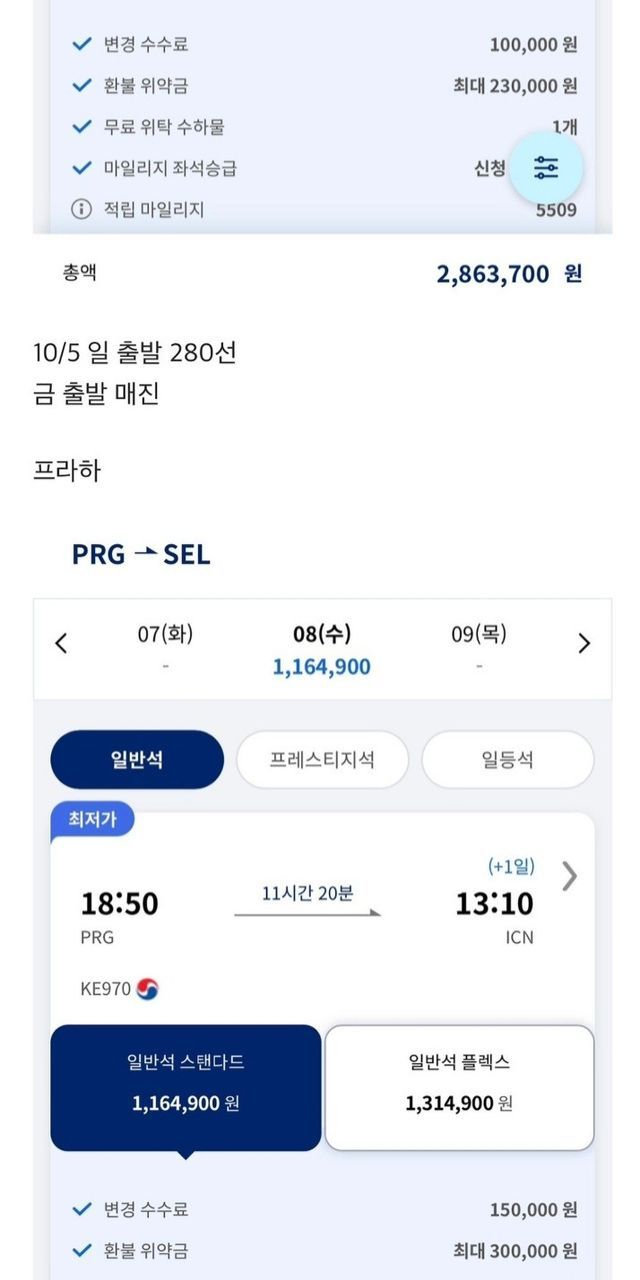Click the 적립 마일리지 info icon
The height and width of the screenshot is (1280, 640).
tap(81, 209)
